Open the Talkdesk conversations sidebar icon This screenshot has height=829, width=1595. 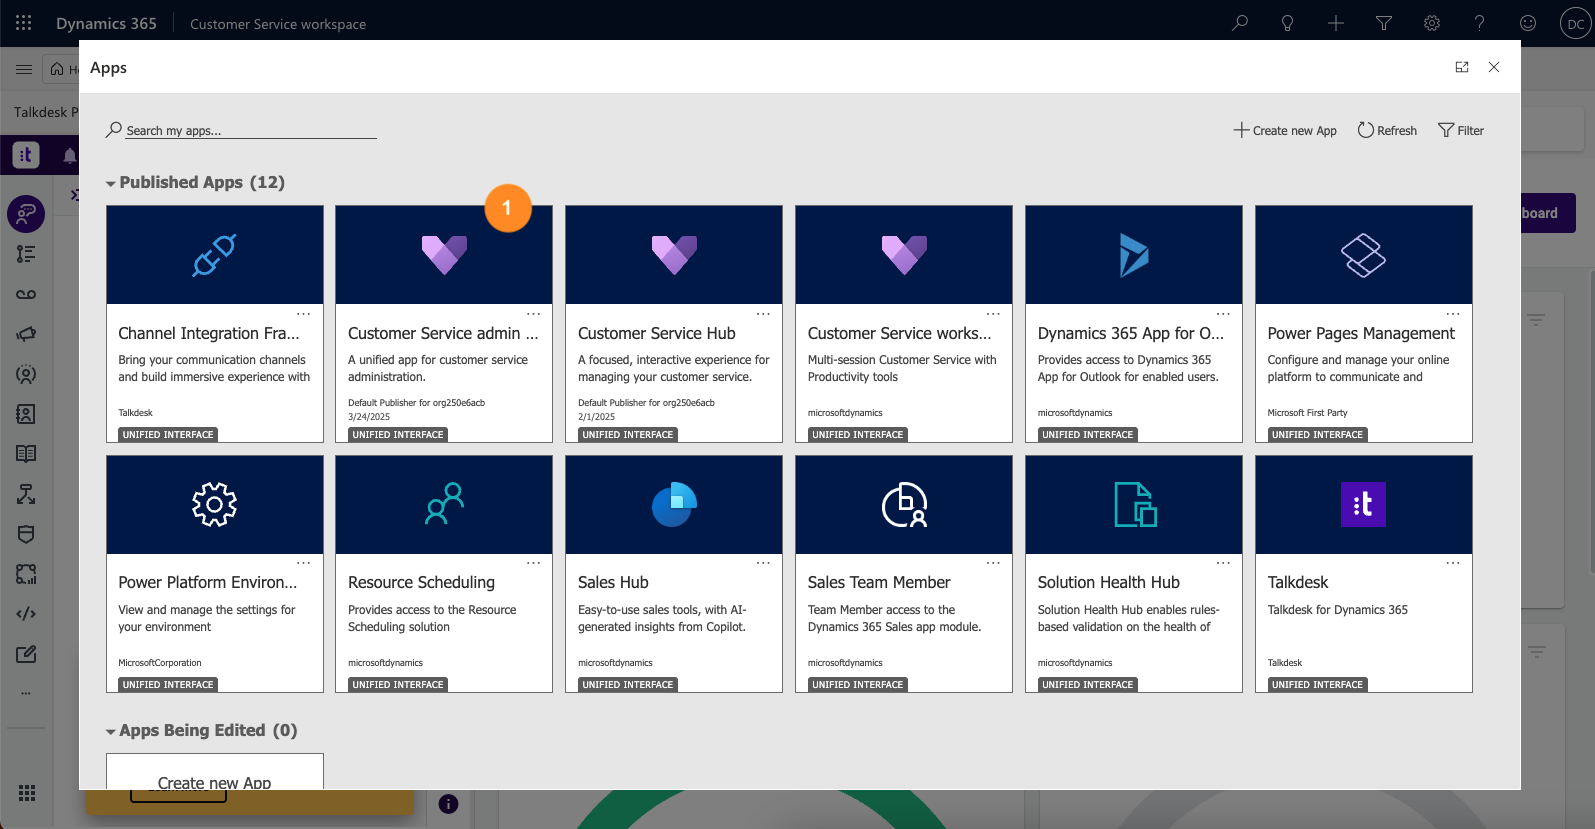[26, 213]
